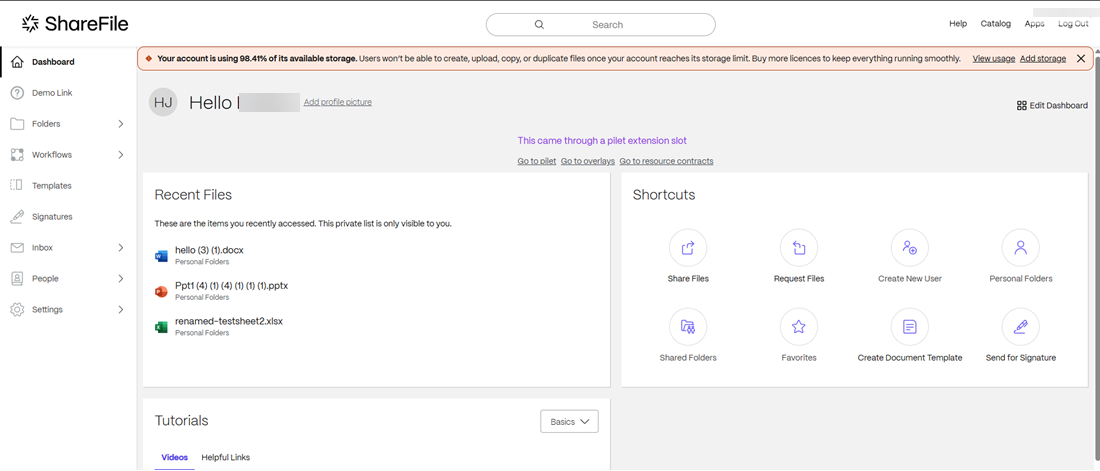The image size is (1100, 471).
Task: Click Go to resource contracts link
Action: tap(666, 161)
